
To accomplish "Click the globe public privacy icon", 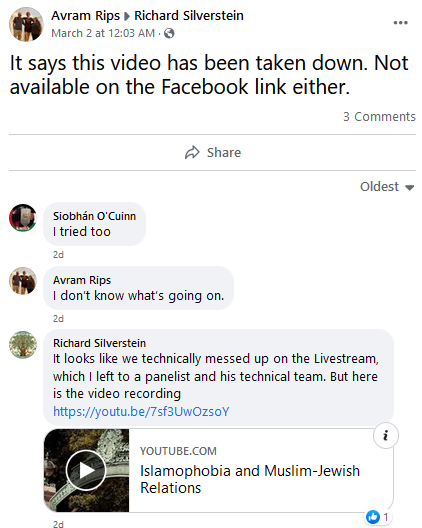I will [x=169, y=33].
